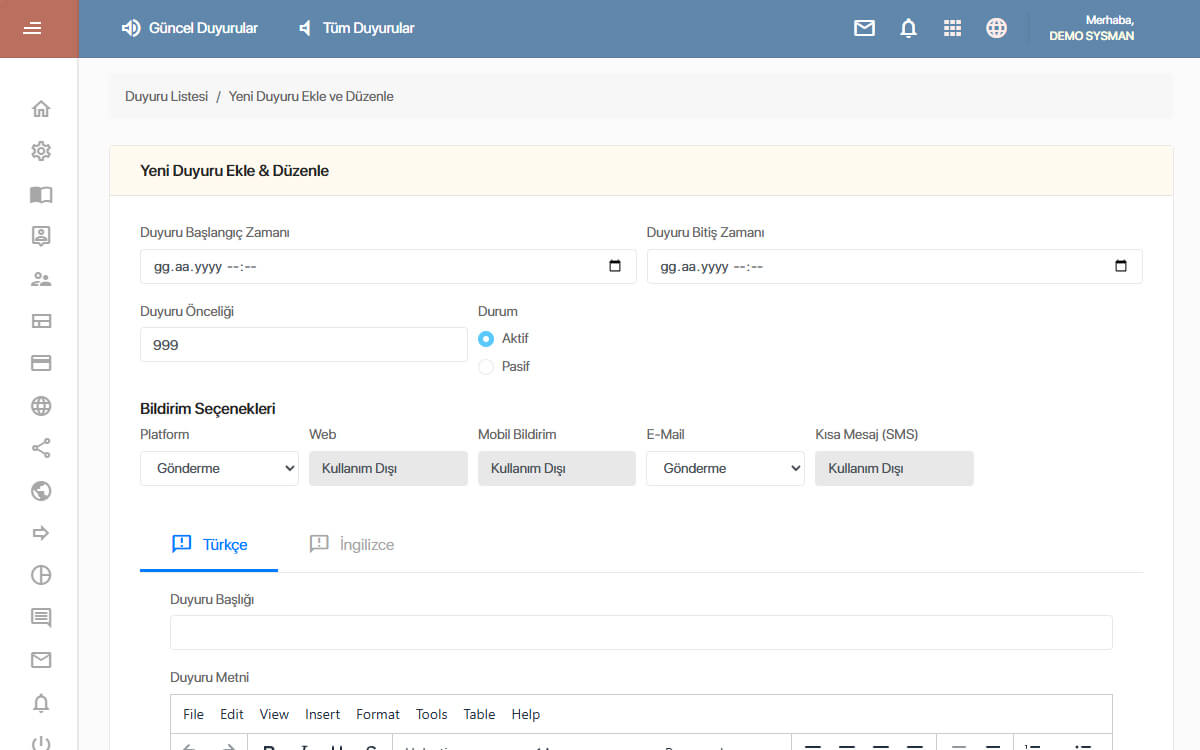Open the Format menu in the editor
Image resolution: width=1200 pixels, height=750 pixels.
pos(377,714)
